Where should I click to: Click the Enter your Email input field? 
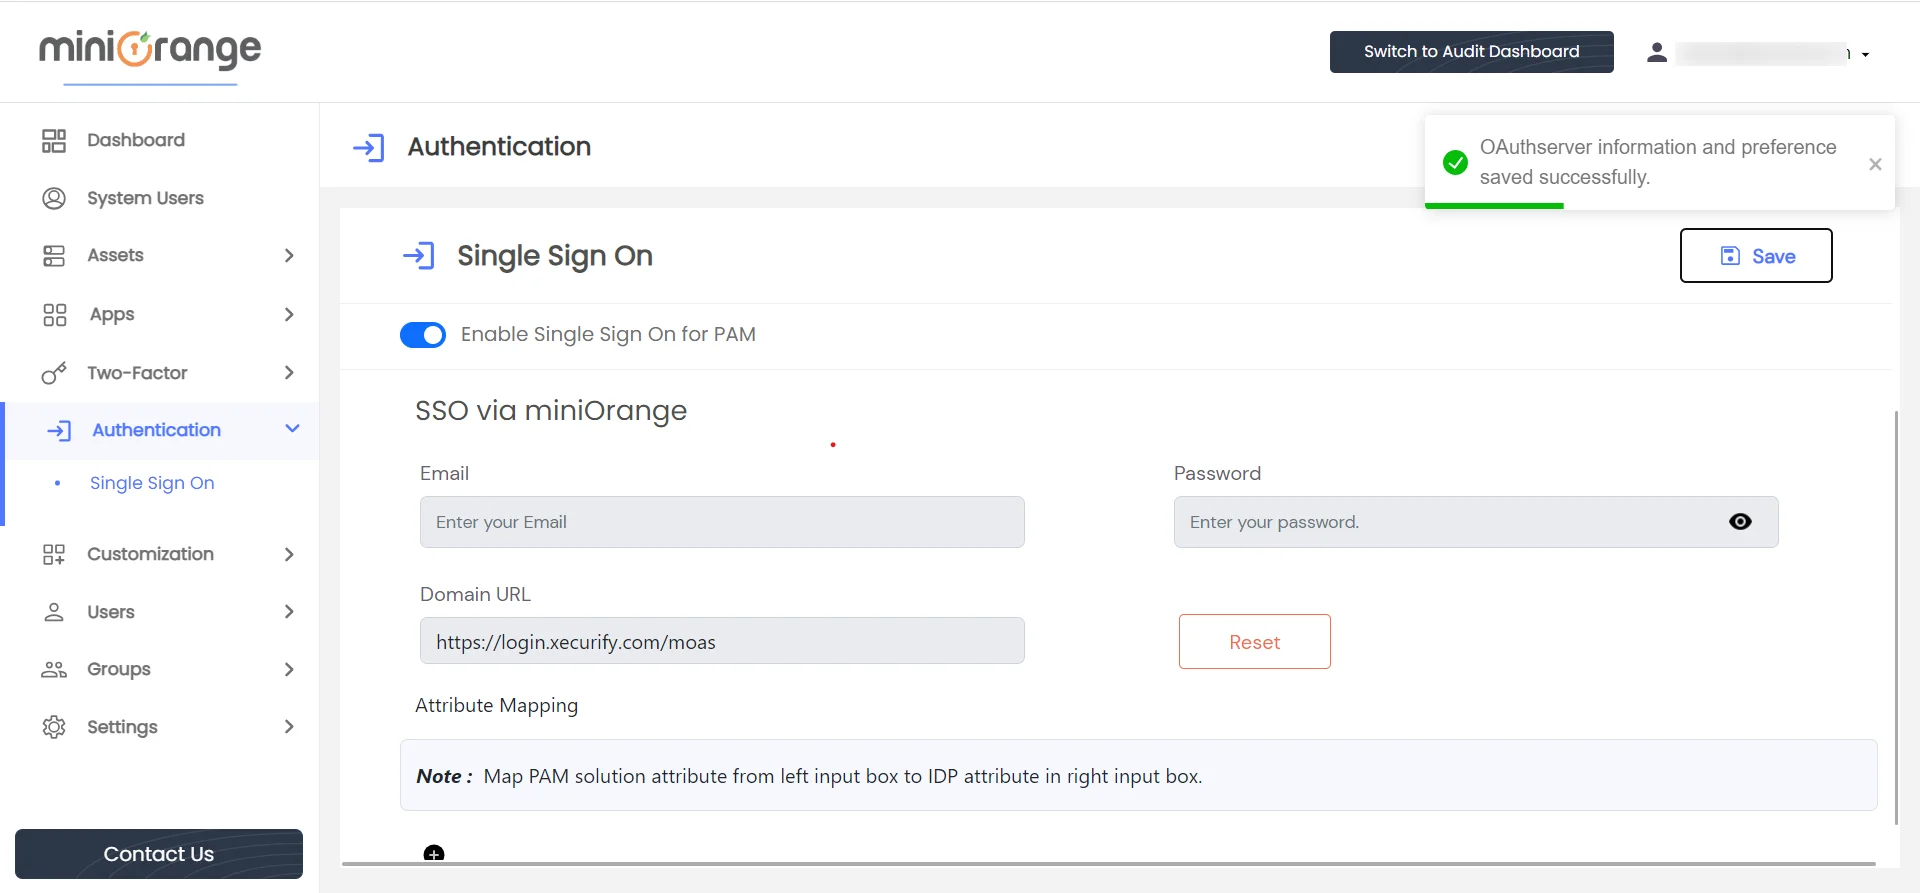(x=722, y=521)
